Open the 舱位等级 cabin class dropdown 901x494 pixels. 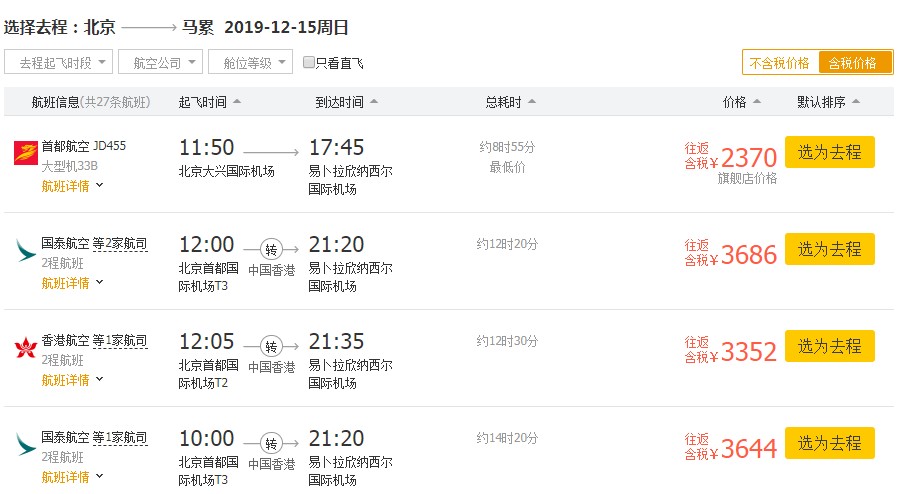pyautogui.click(x=250, y=63)
